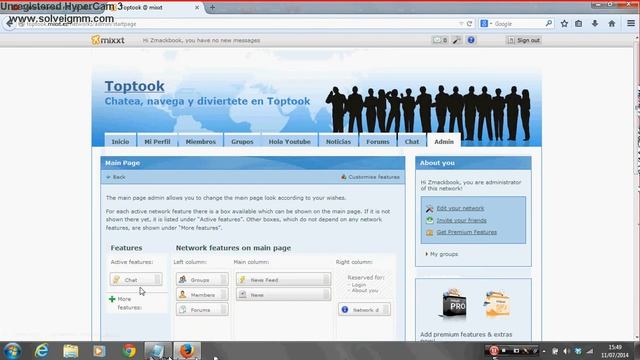Viewport: 640px width, 360px height.
Task: Open the Grupos tab
Action: [242, 141]
